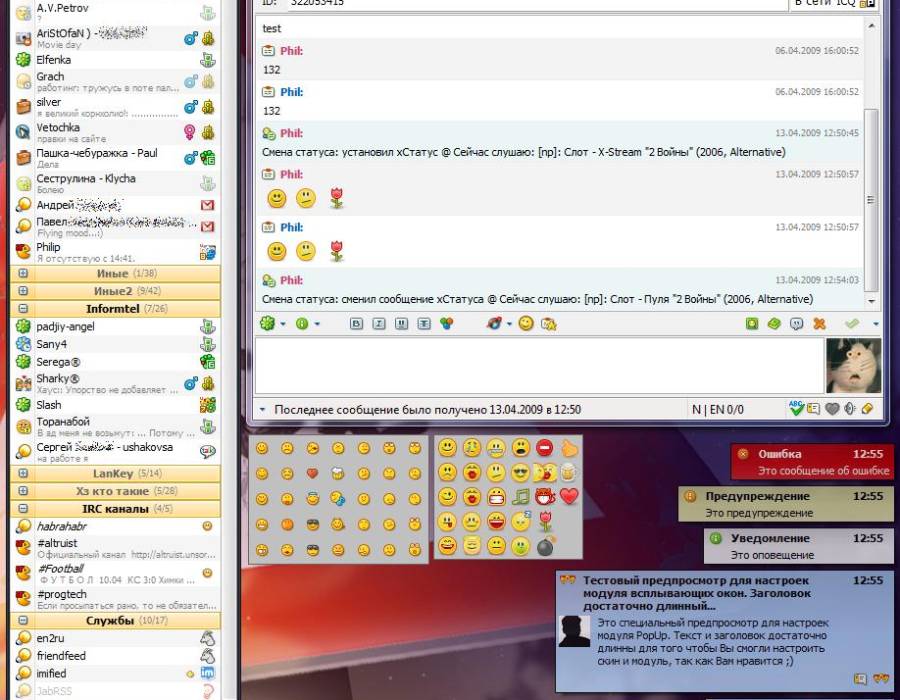Click the starred card icon beside toolbar smiley
This screenshot has height=700, width=900.
coord(549,324)
